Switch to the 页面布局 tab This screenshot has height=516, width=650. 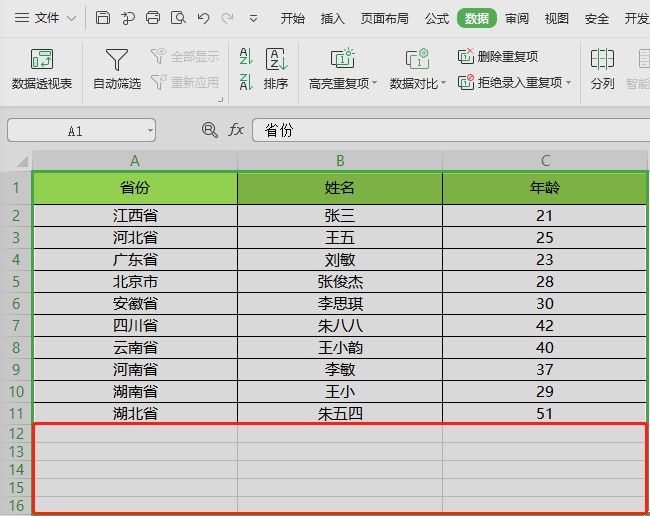pyautogui.click(x=384, y=18)
